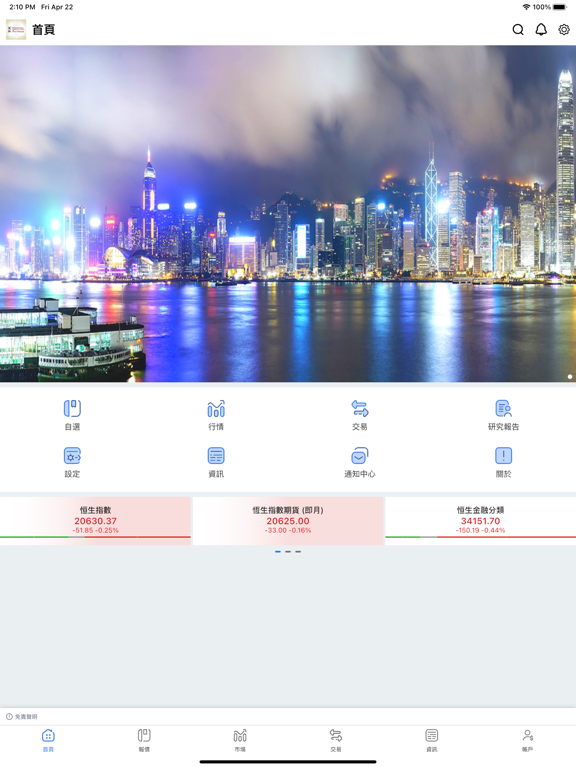The image size is (576, 768).
Task: Tap the -33.00 -0.16% change text
Action: pyautogui.click(x=288, y=530)
